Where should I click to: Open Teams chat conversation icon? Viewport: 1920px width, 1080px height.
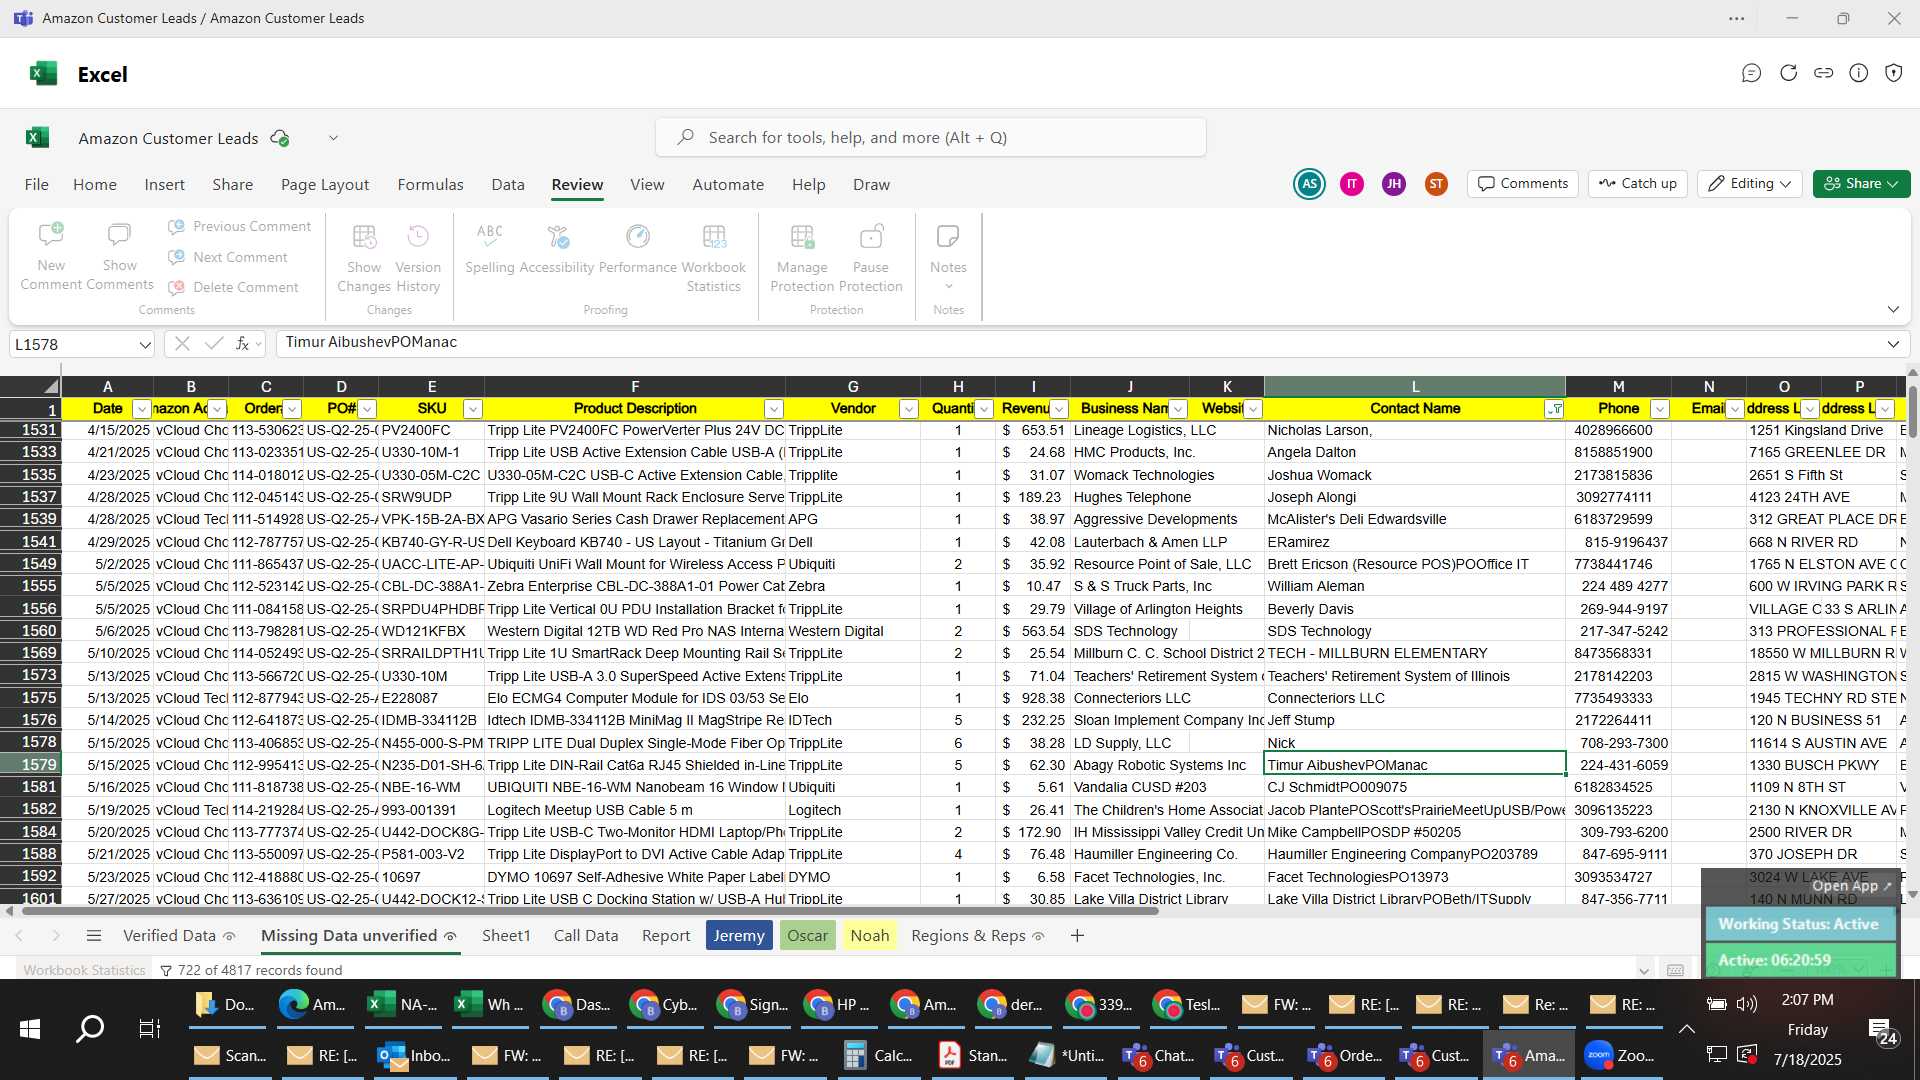pyautogui.click(x=1751, y=73)
